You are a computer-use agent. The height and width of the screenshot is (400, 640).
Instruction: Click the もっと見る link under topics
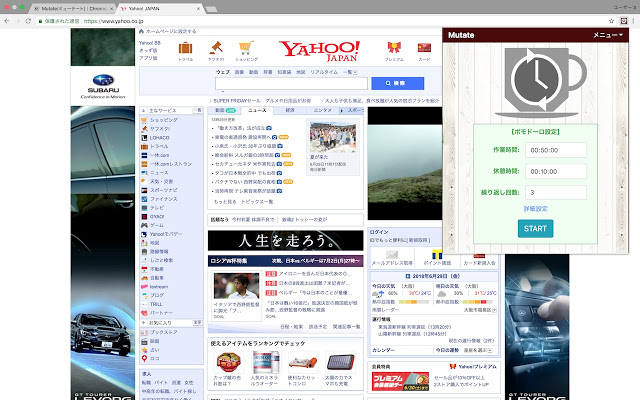pos(225,202)
